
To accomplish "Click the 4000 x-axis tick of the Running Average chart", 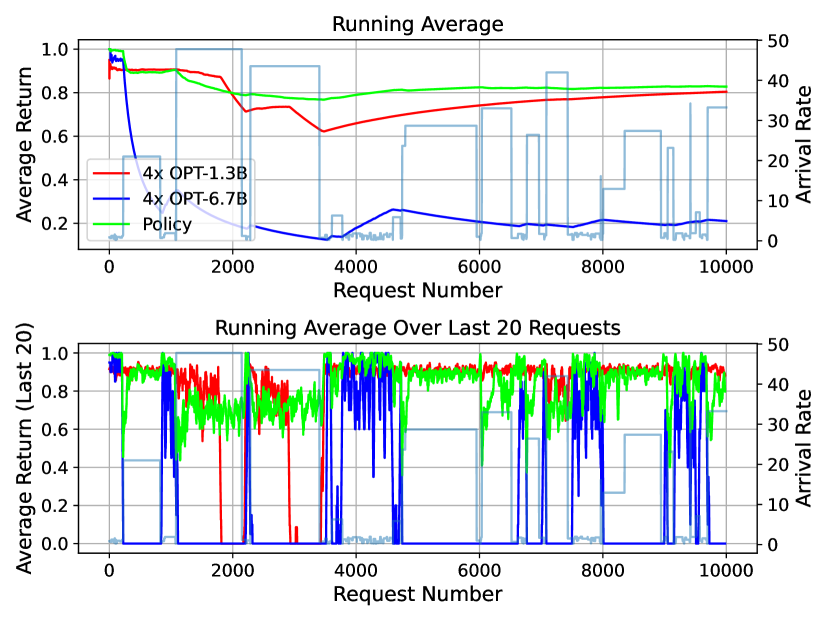I will pyautogui.click(x=356, y=266).
